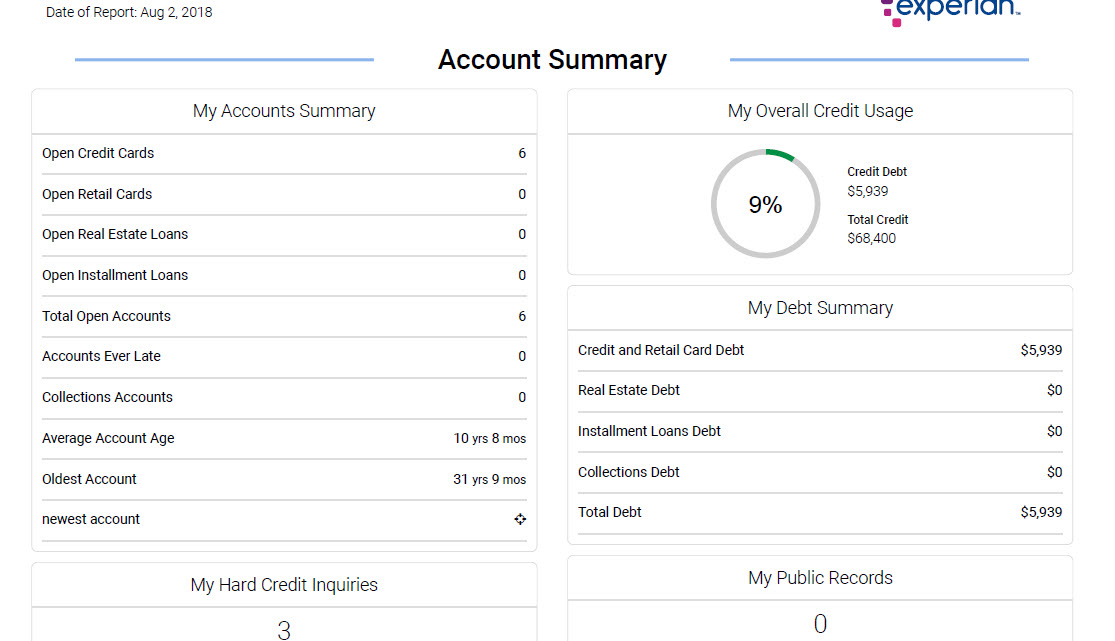Open My Hard Credit Inquiries section
This screenshot has height=641, width=1115.
[x=284, y=584]
